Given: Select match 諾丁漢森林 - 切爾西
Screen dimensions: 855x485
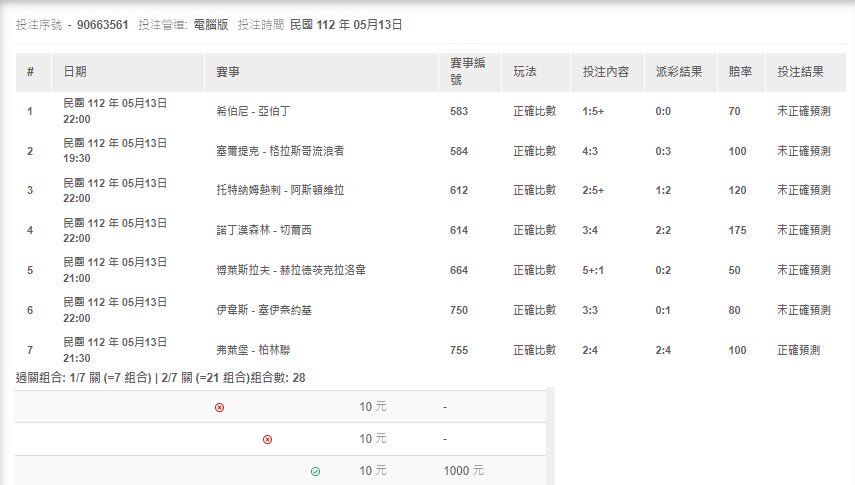Looking at the screenshot, I should (x=264, y=230).
